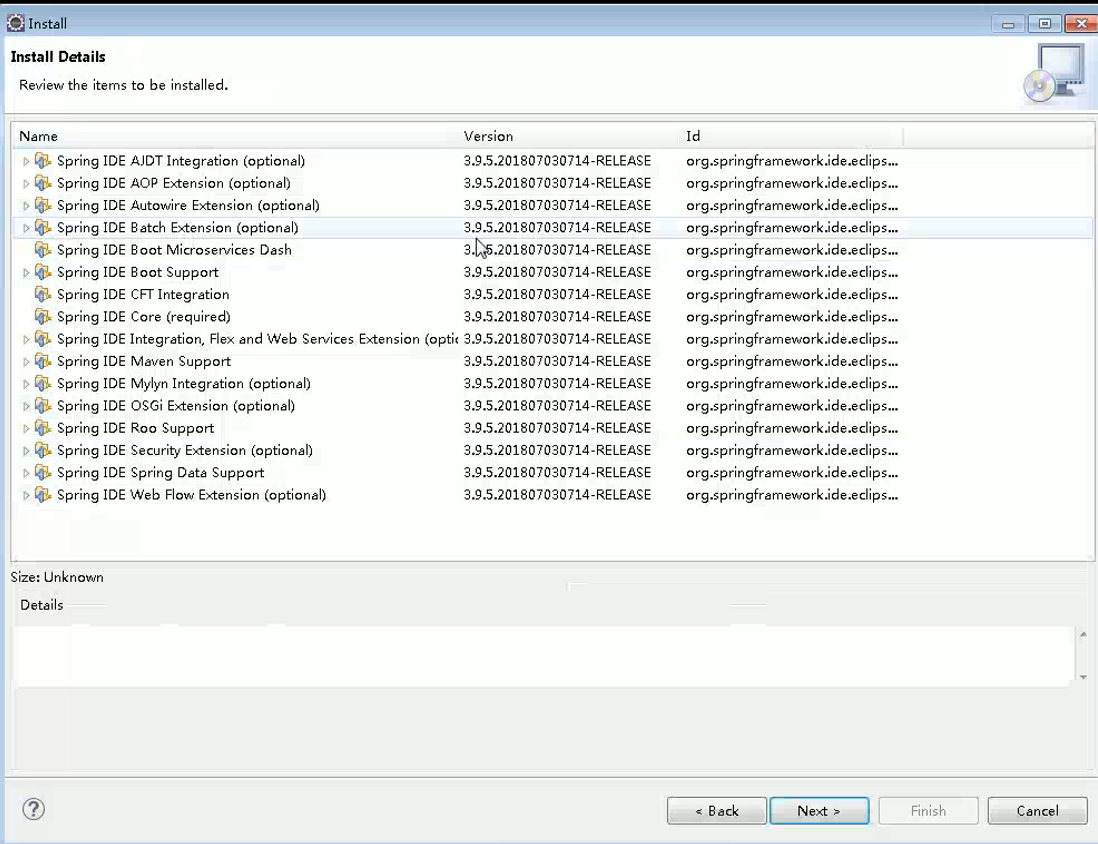Click the feature icon beside Spring IDE OSGi Extension
The height and width of the screenshot is (844, 1098).
[x=43, y=406]
